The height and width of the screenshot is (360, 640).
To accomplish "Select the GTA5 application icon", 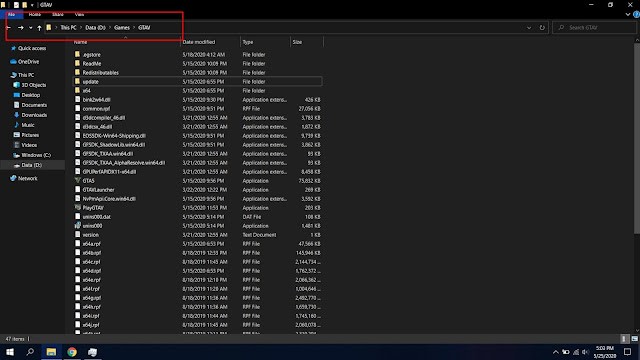I will [x=77, y=180].
